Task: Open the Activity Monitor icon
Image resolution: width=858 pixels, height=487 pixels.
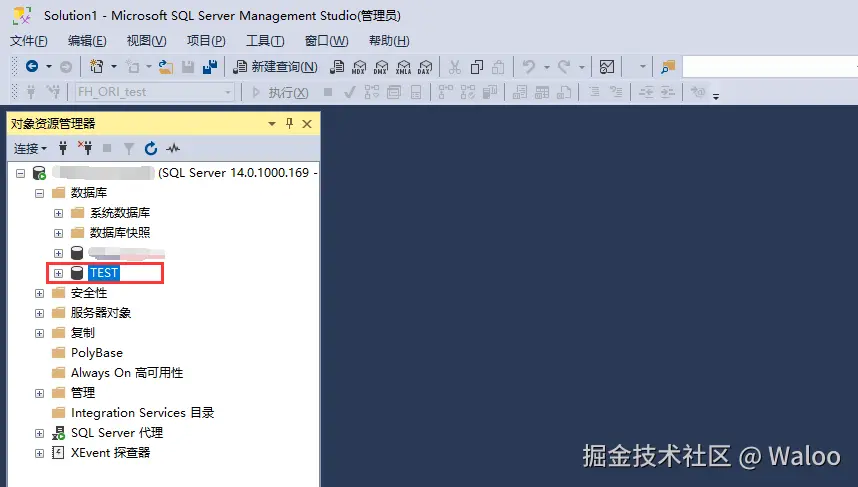Action: tap(607, 67)
